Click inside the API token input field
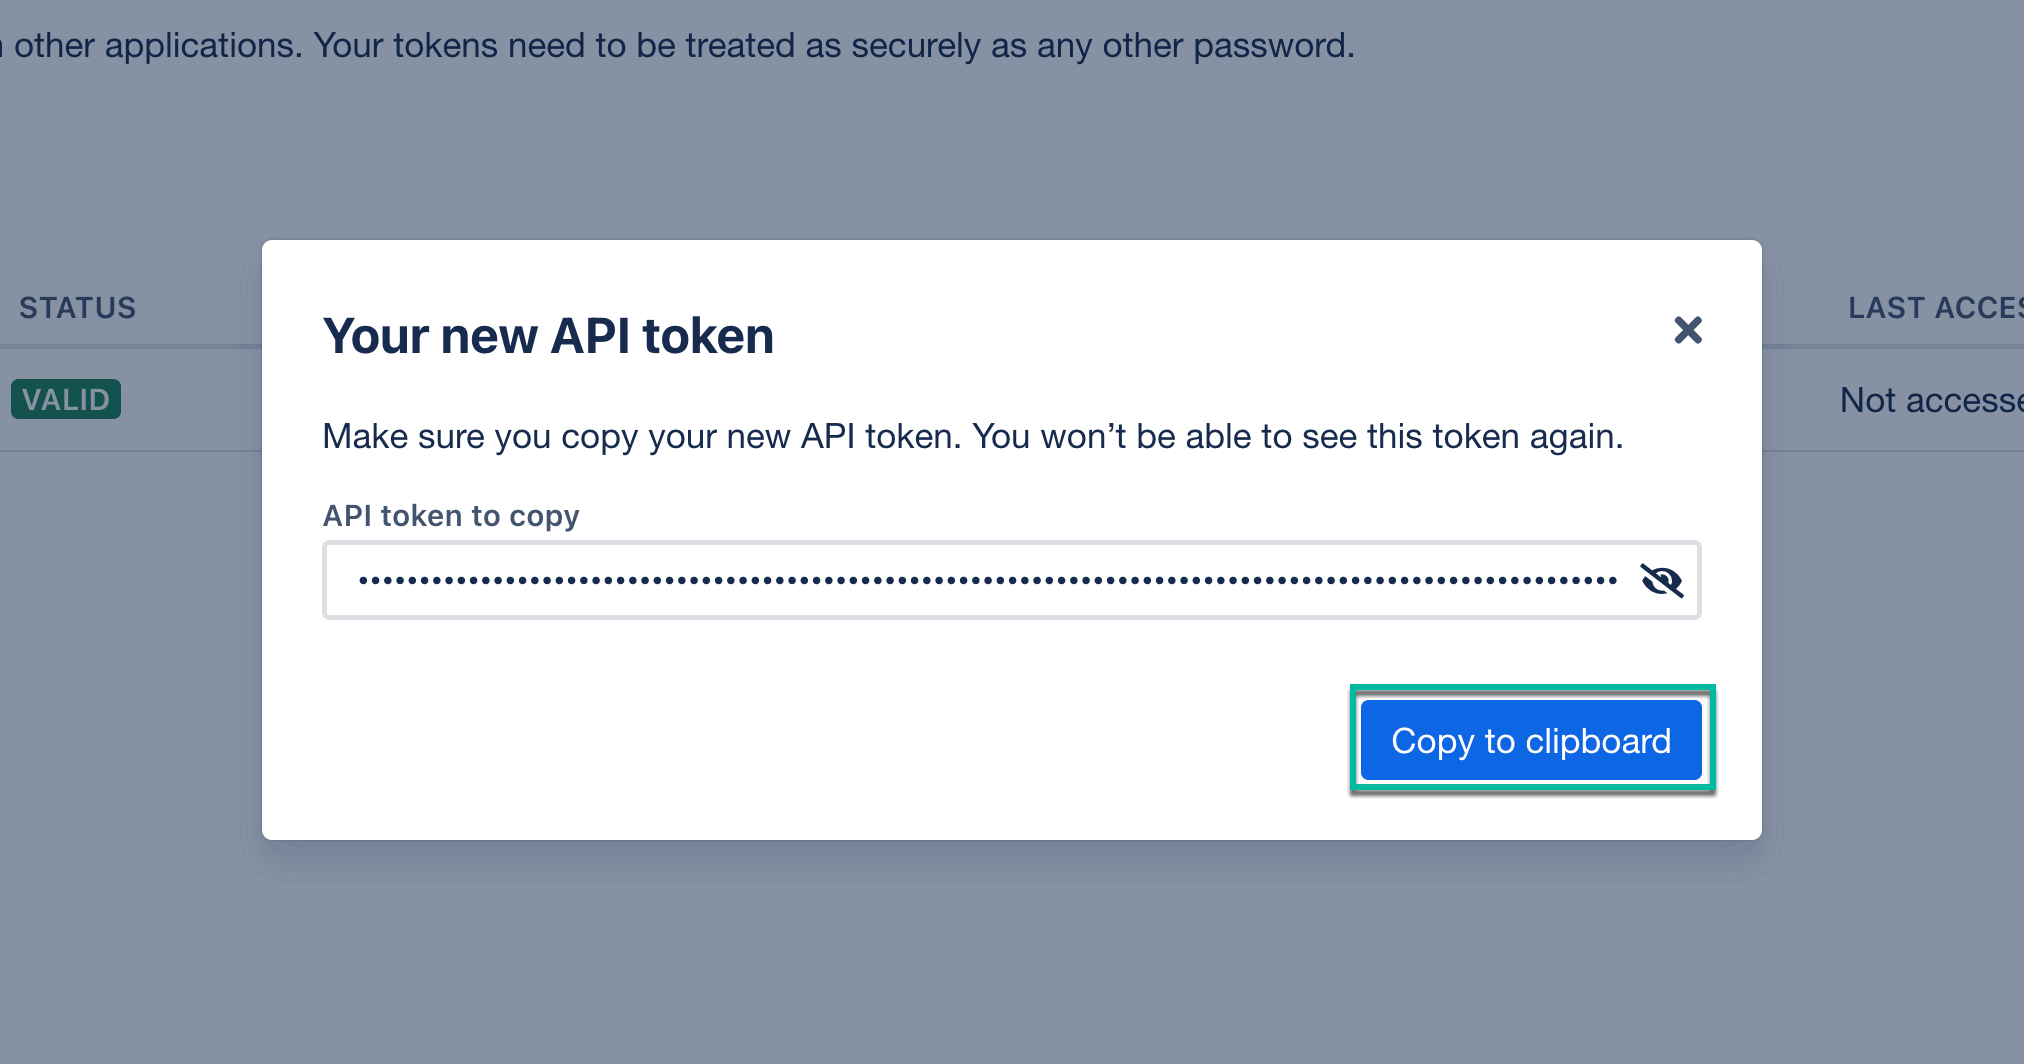The image size is (2024, 1064). pyautogui.click(x=900, y=580)
